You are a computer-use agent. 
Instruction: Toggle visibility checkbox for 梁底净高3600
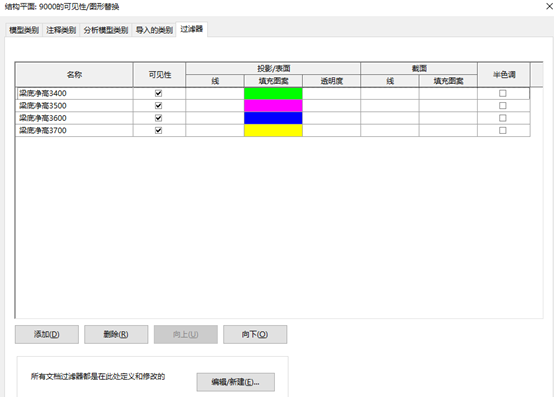158,118
